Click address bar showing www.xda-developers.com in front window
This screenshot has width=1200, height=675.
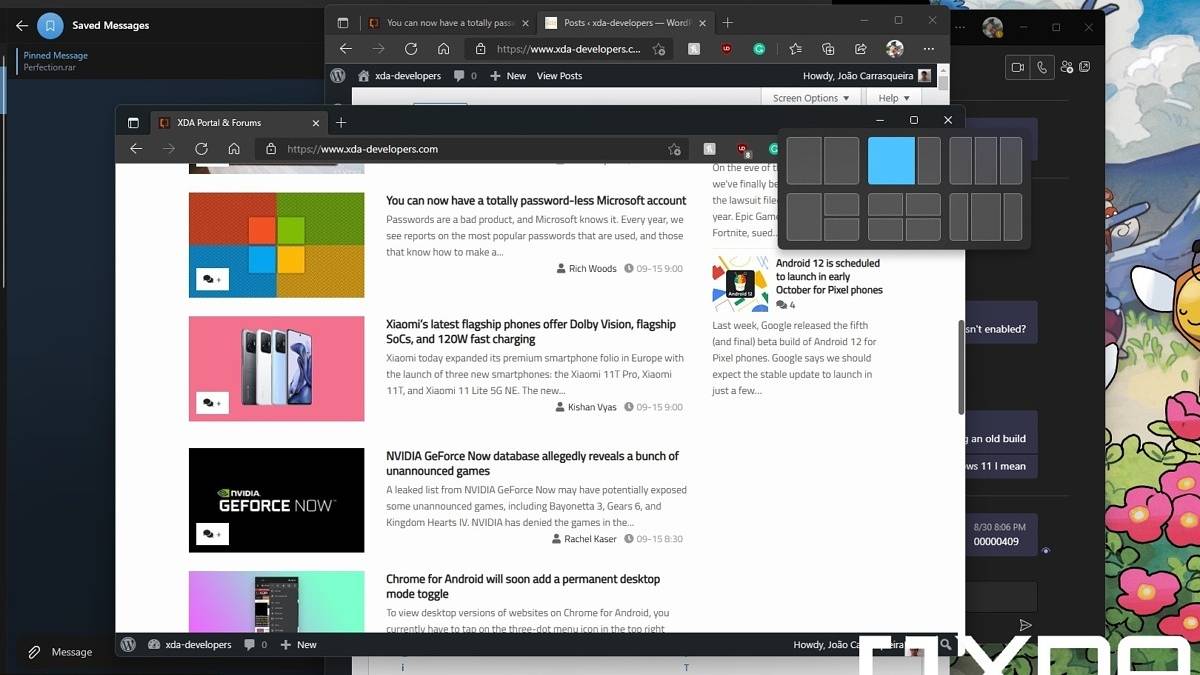[470, 149]
